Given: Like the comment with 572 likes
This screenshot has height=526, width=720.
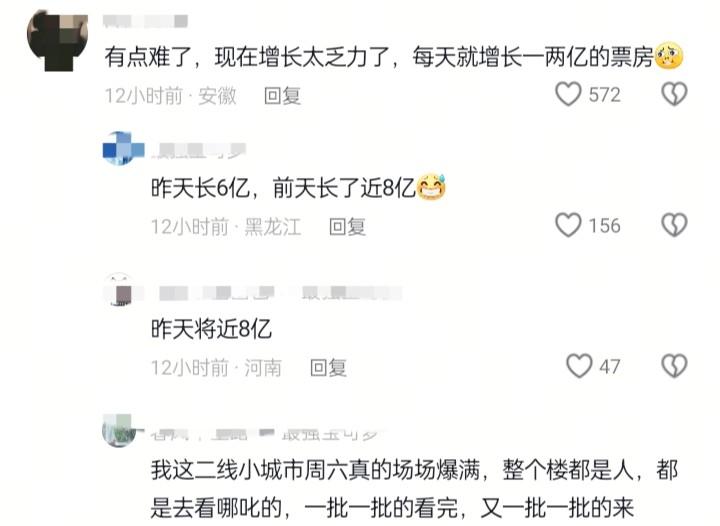Looking at the screenshot, I should click(568, 94).
